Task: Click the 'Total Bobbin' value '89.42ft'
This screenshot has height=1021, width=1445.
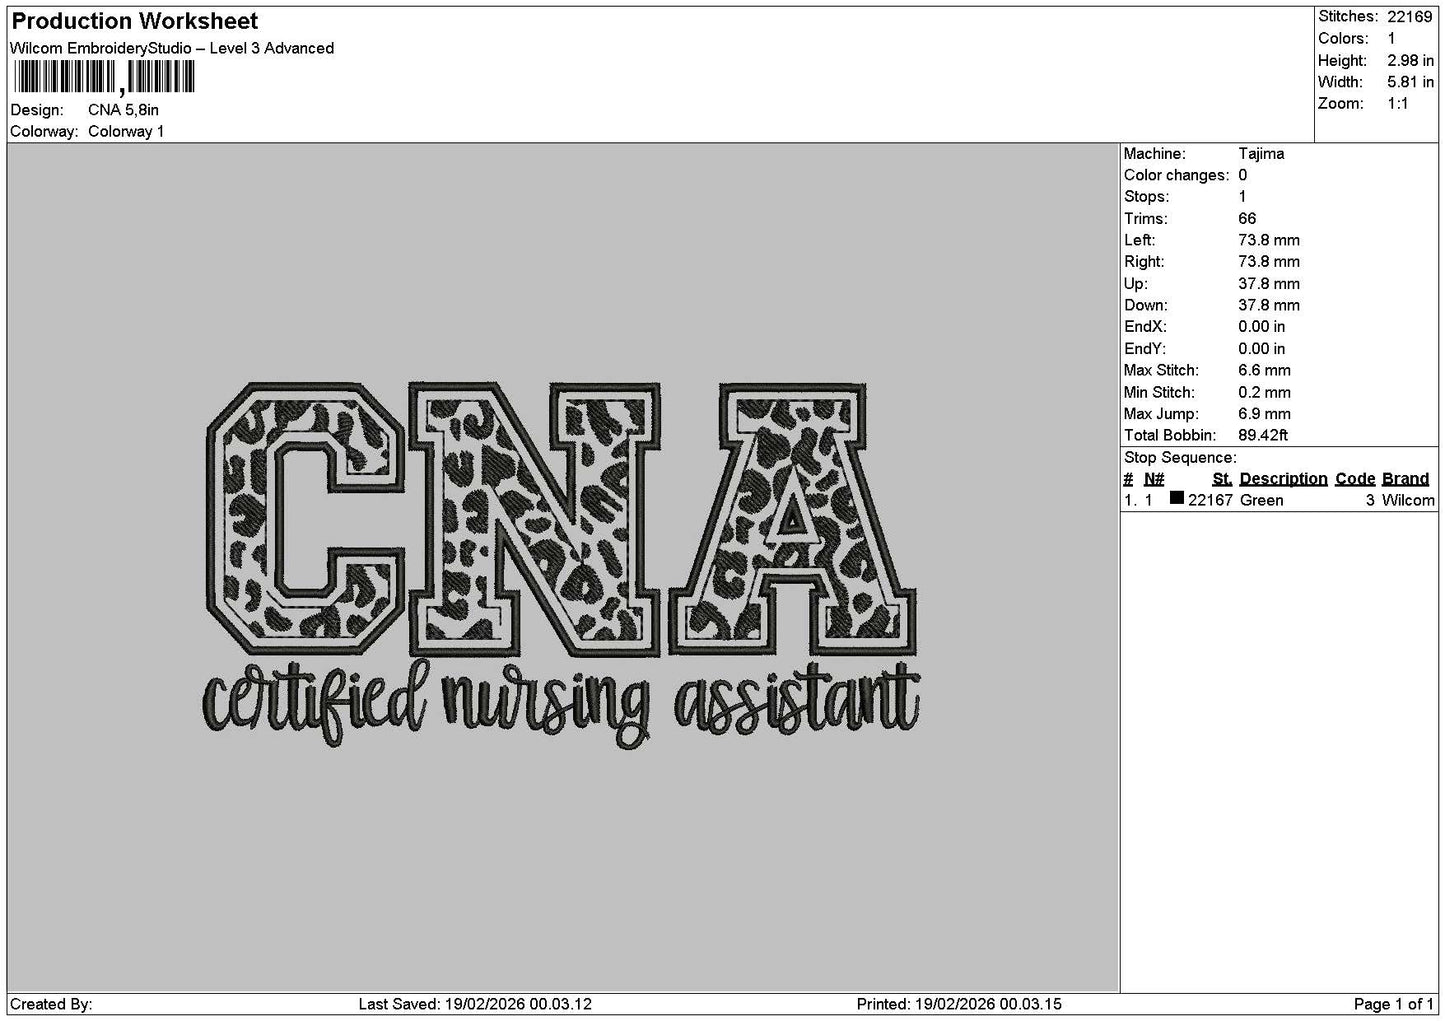Action: click(x=1263, y=436)
